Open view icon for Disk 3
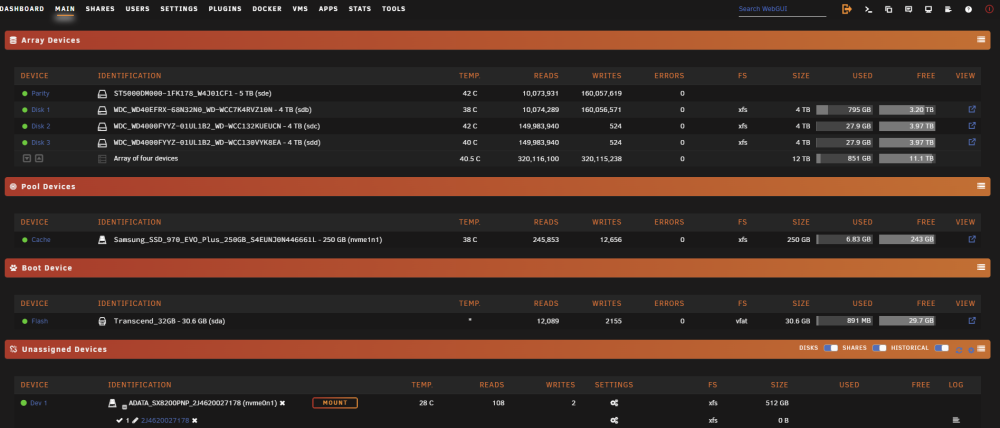Viewport: 1000px width, 428px height. pos(972,142)
